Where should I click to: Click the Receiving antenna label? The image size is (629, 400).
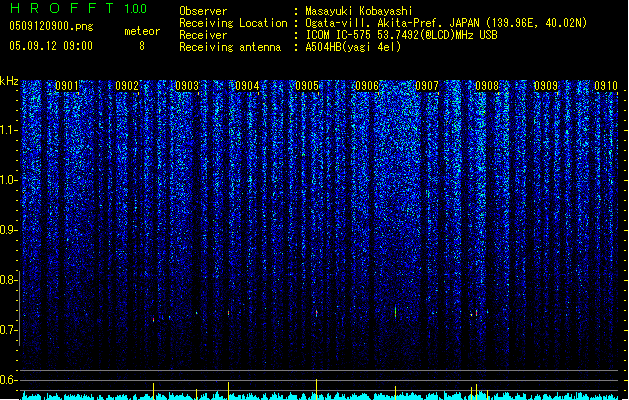click(x=230, y=47)
